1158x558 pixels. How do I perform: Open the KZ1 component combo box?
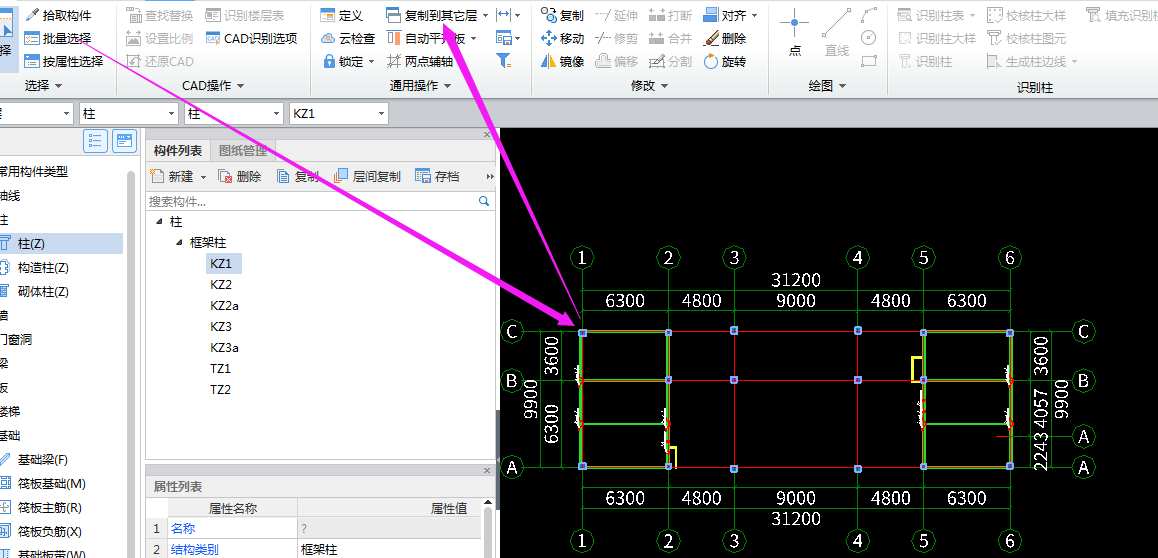point(340,114)
